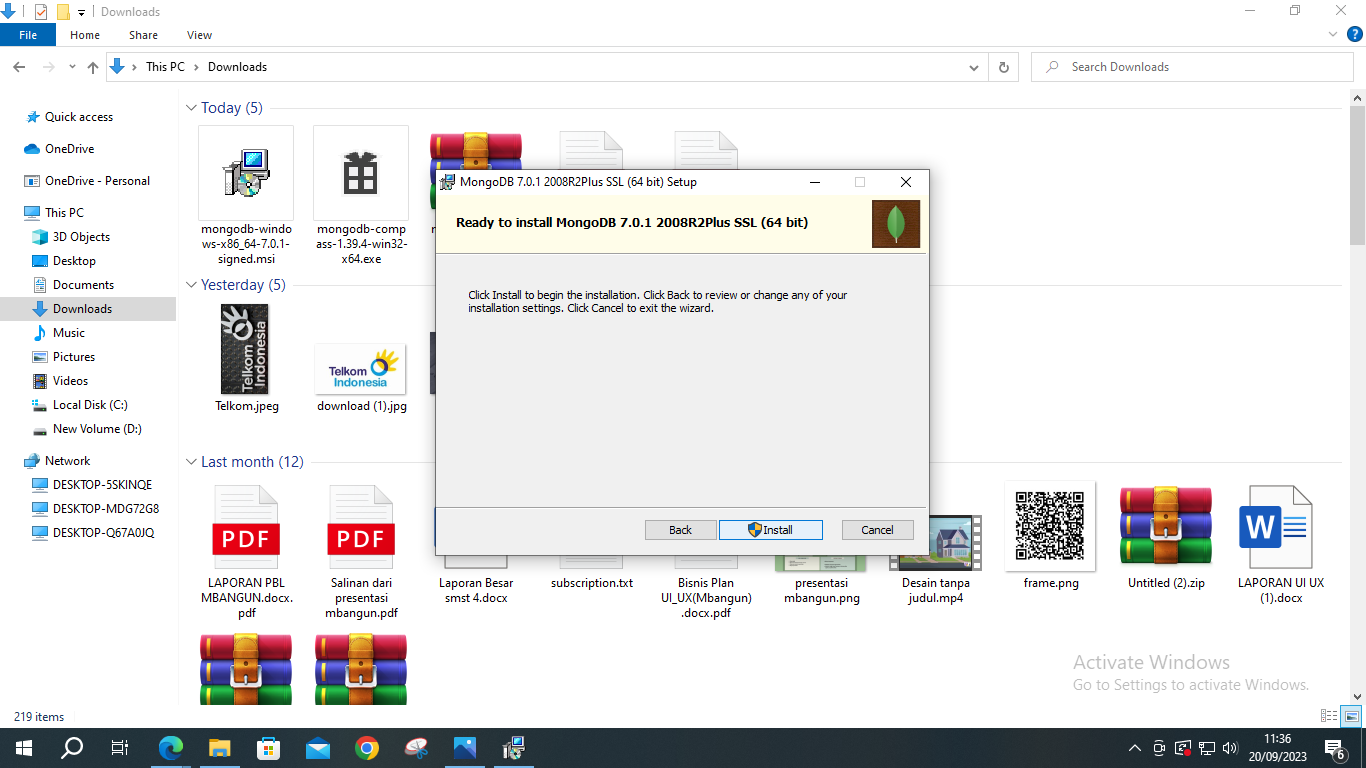Open the File tab in Explorer
1366x768 pixels.
28,35
